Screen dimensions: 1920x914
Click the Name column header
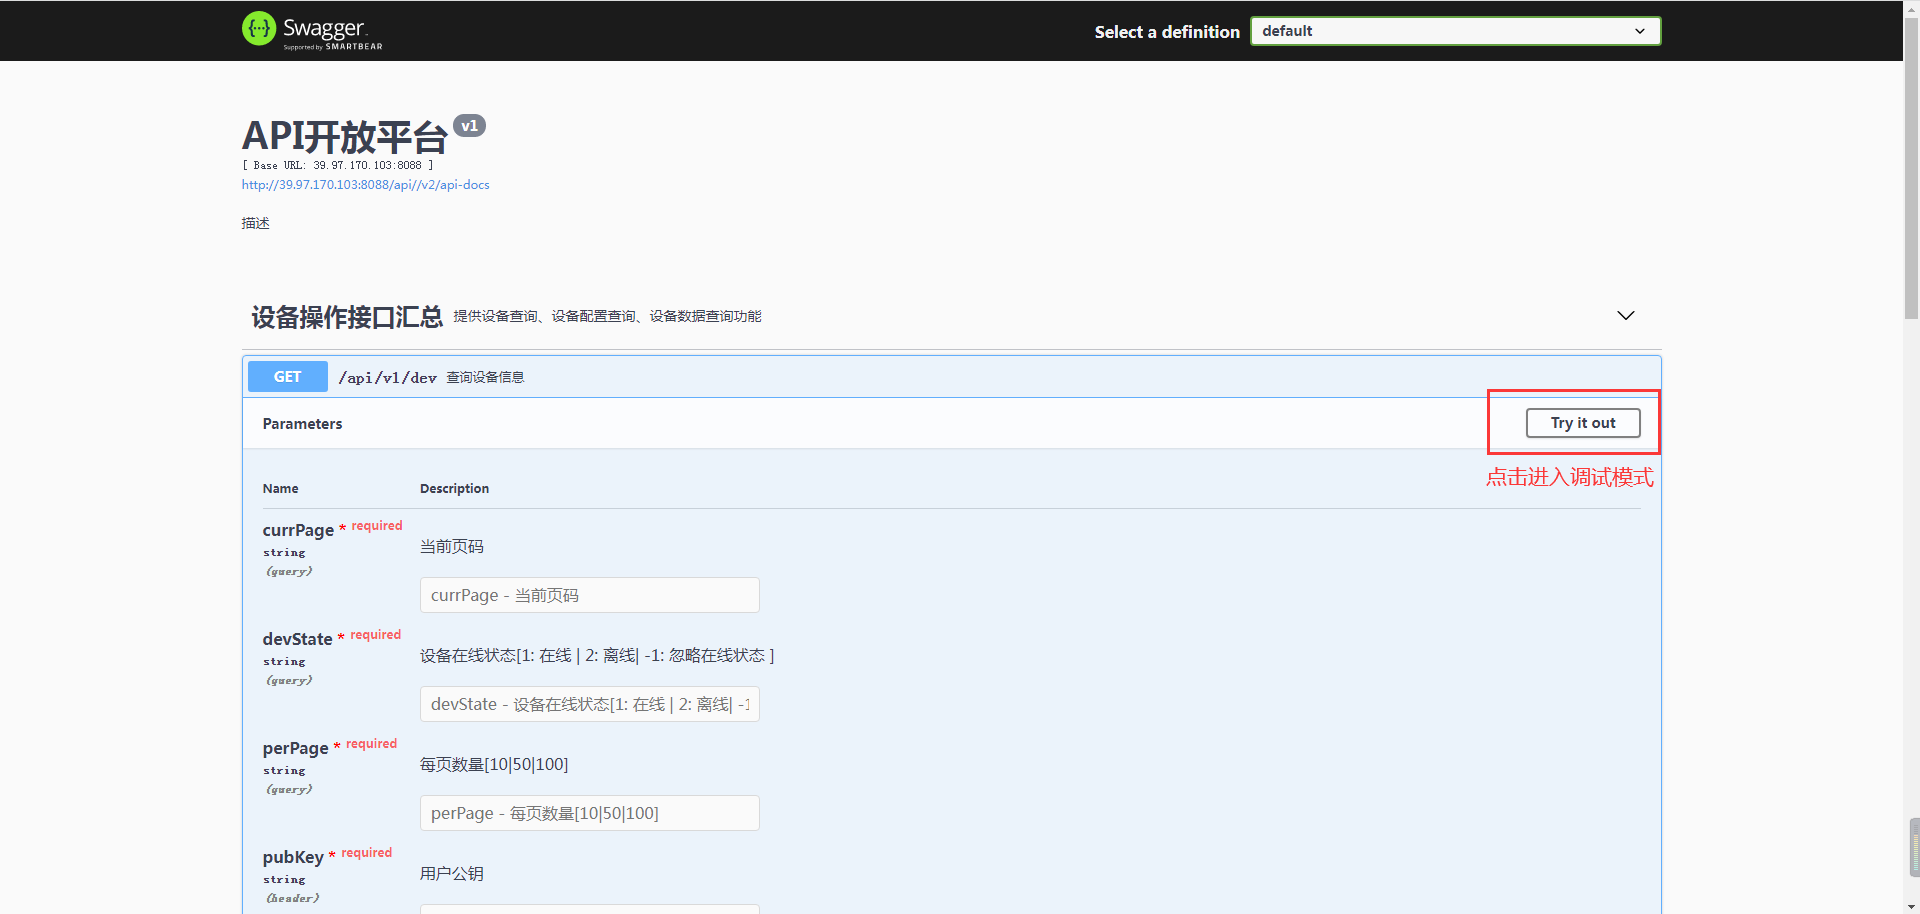280,489
